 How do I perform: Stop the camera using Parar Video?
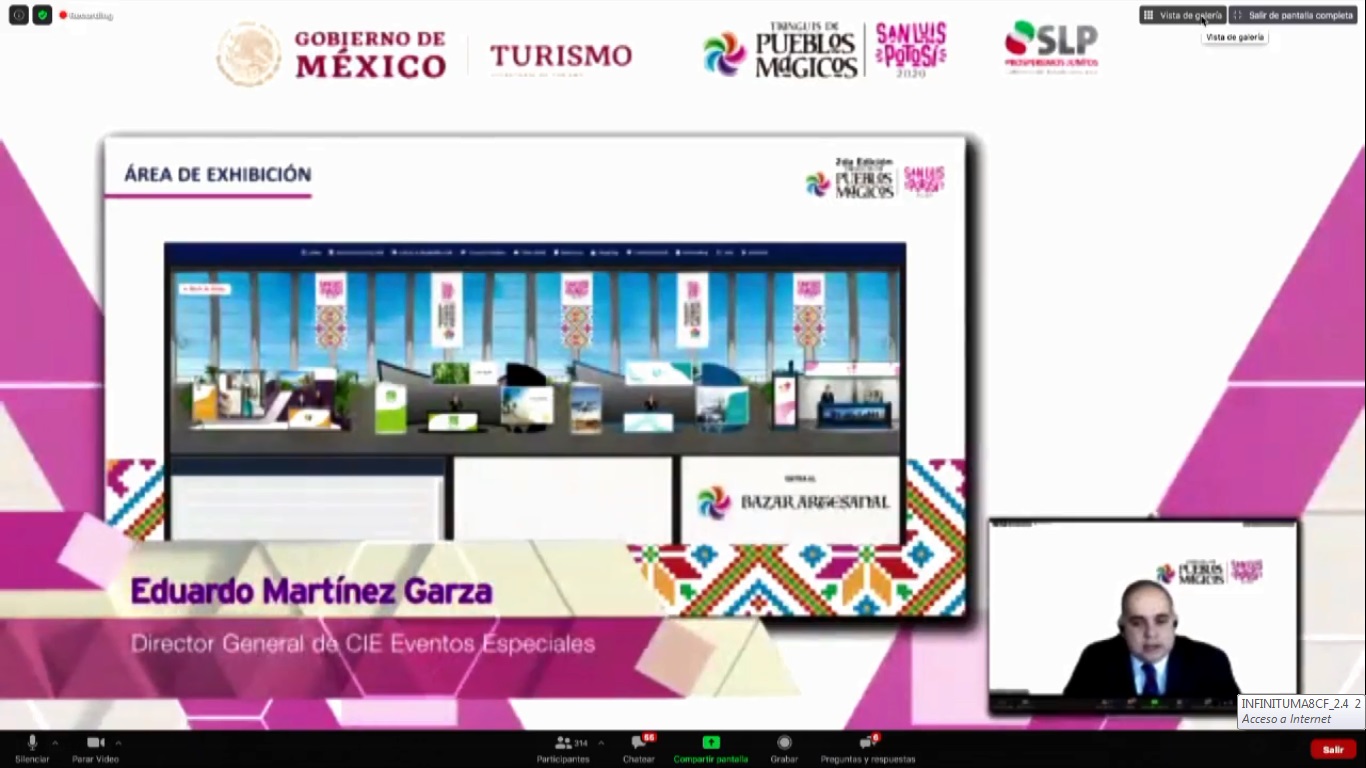[x=95, y=743]
